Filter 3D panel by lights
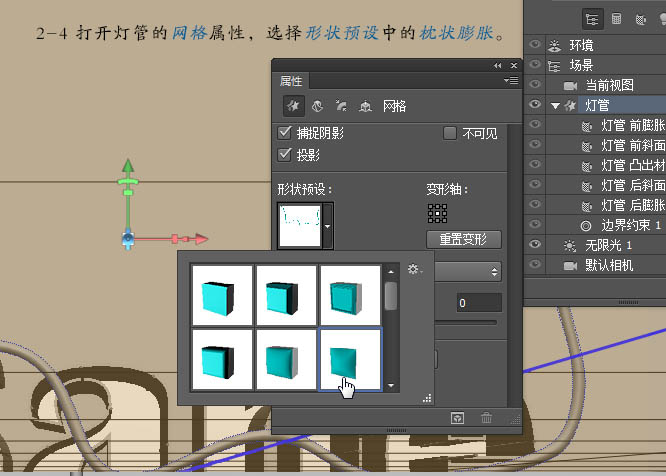 tap(661, 18)
